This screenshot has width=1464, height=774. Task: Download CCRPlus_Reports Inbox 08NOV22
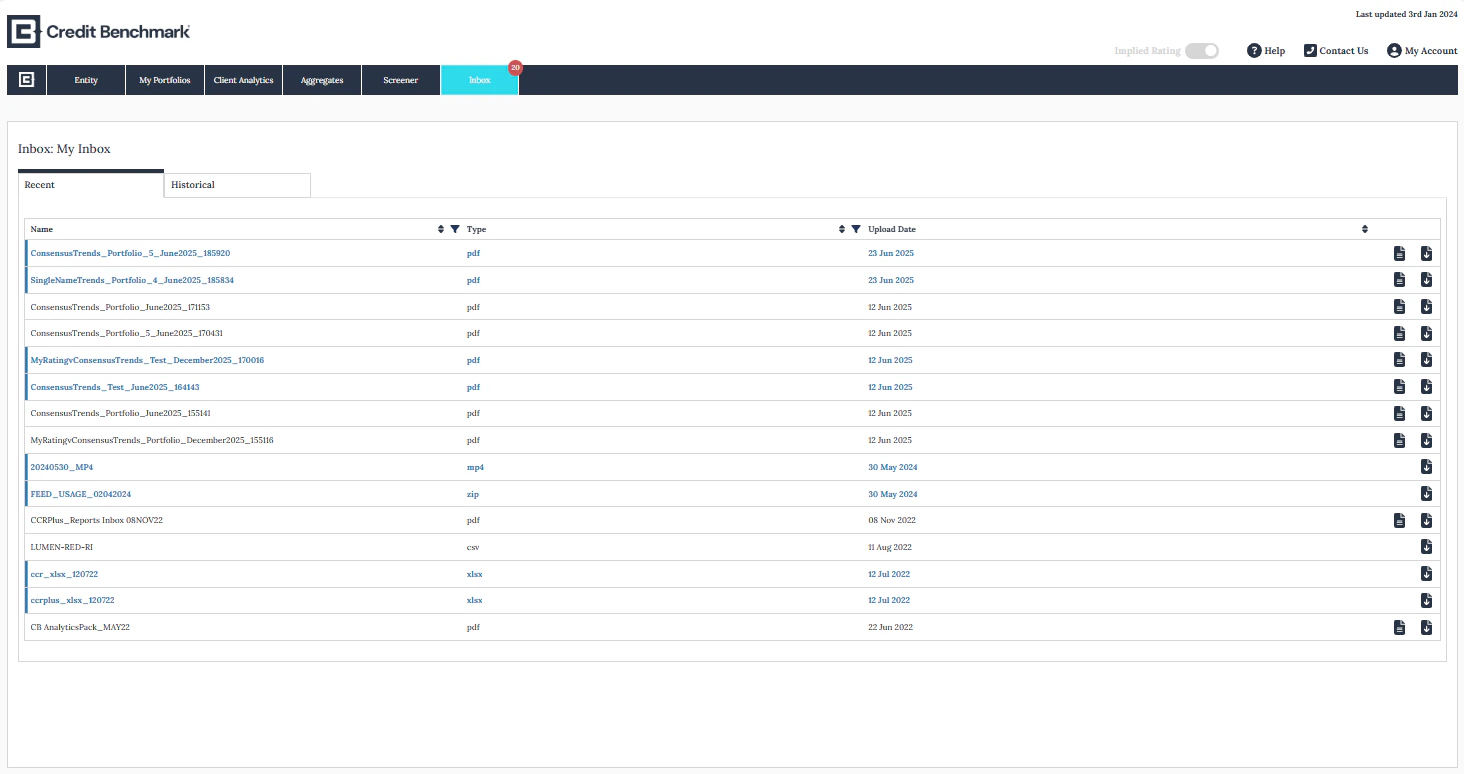click(1427, 520)
